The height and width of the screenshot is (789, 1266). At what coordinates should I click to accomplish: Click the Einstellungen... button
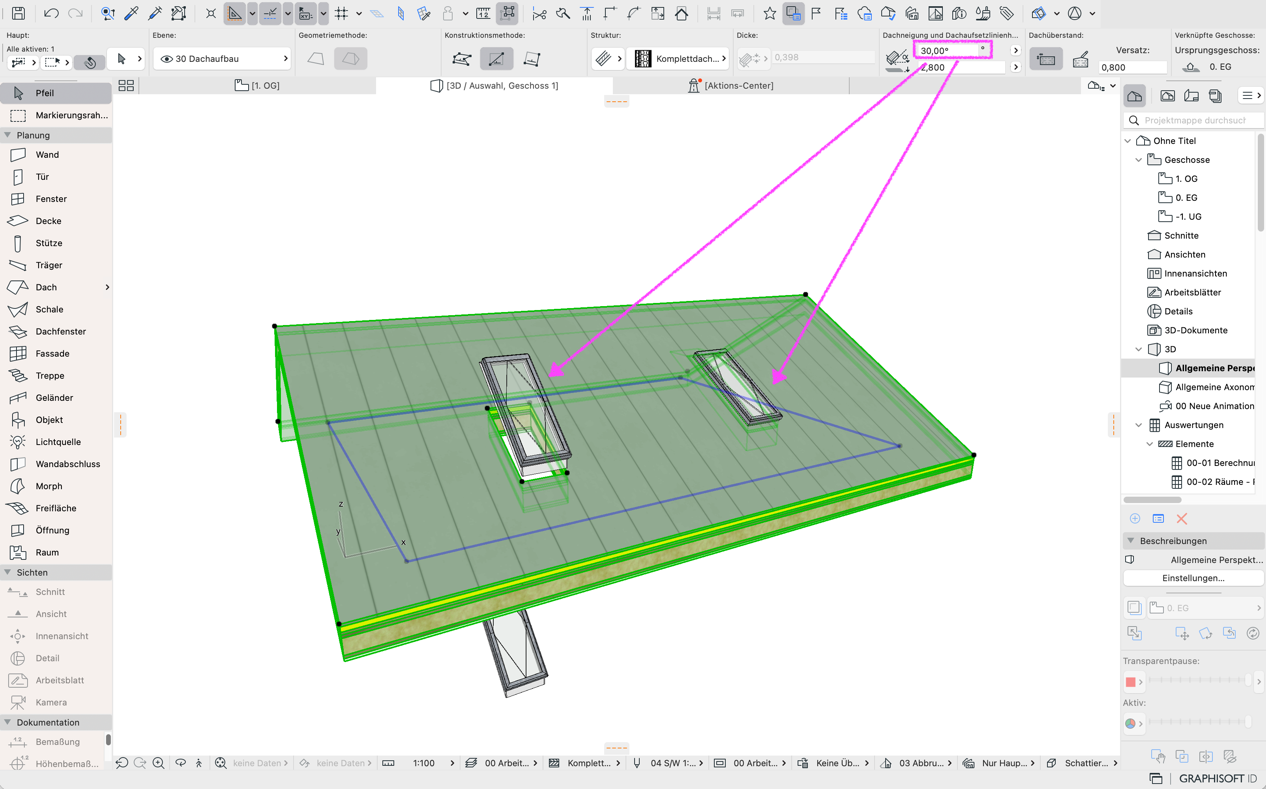[x=1193, y=578]
